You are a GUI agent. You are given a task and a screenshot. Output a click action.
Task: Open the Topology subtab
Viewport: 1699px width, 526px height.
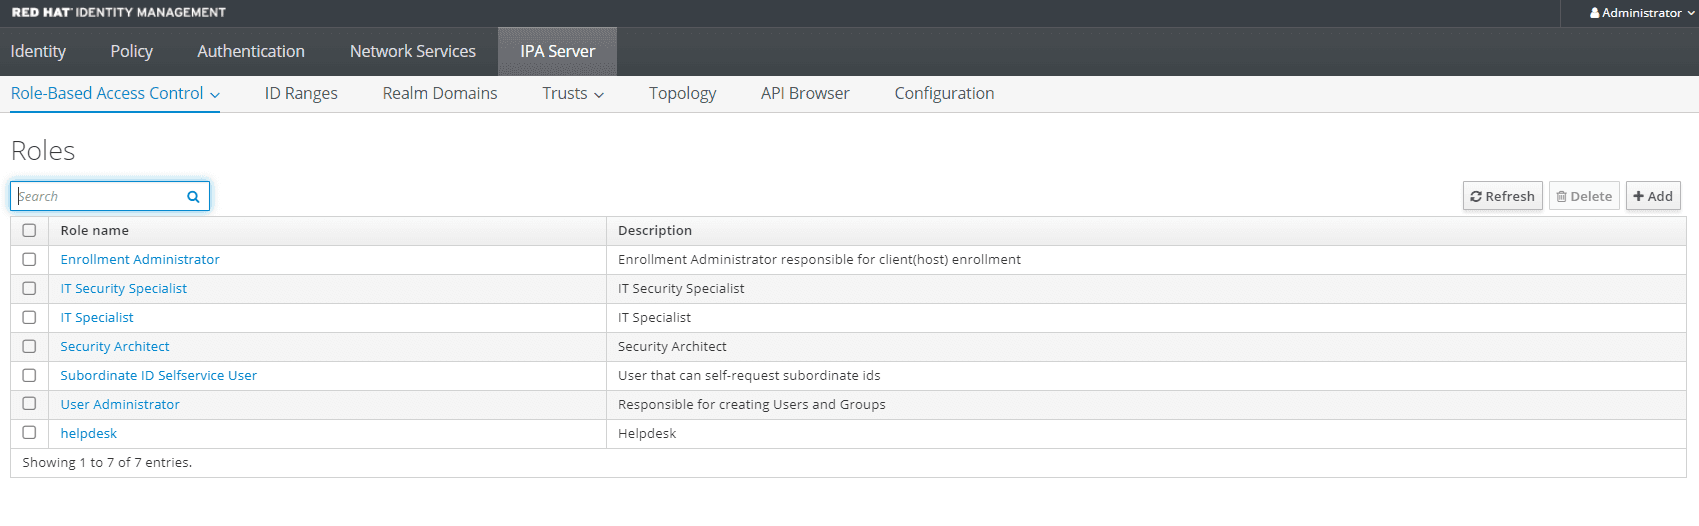[x=682, y=93]
